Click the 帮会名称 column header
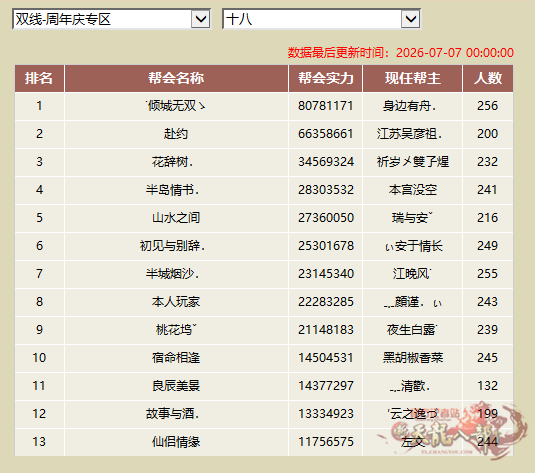The image size is (535, 473). coord(176,78)
